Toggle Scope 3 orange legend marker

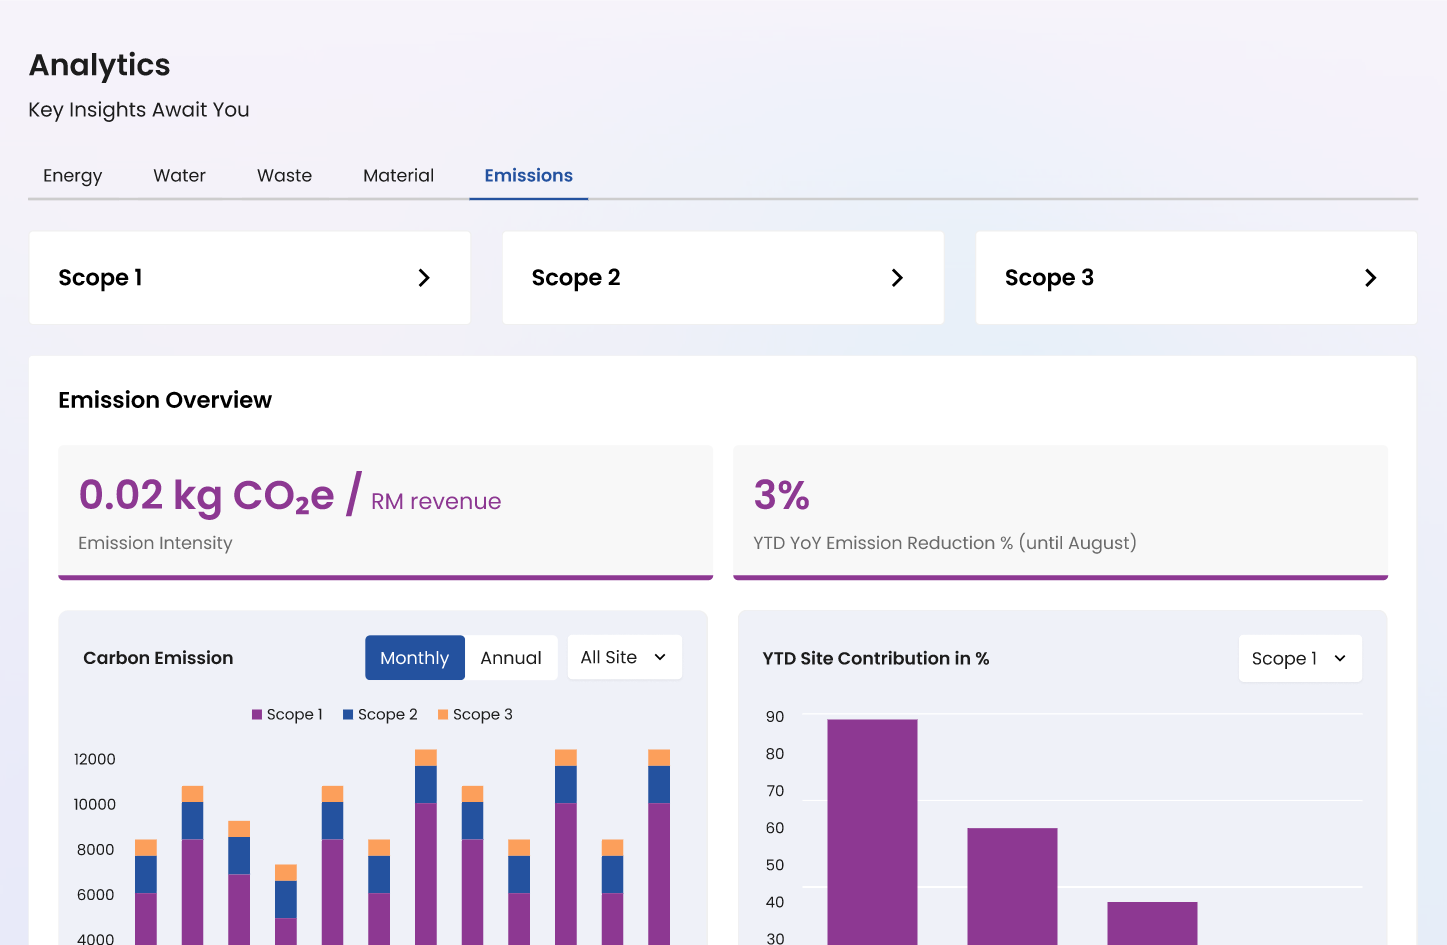(x=443, y=715)
